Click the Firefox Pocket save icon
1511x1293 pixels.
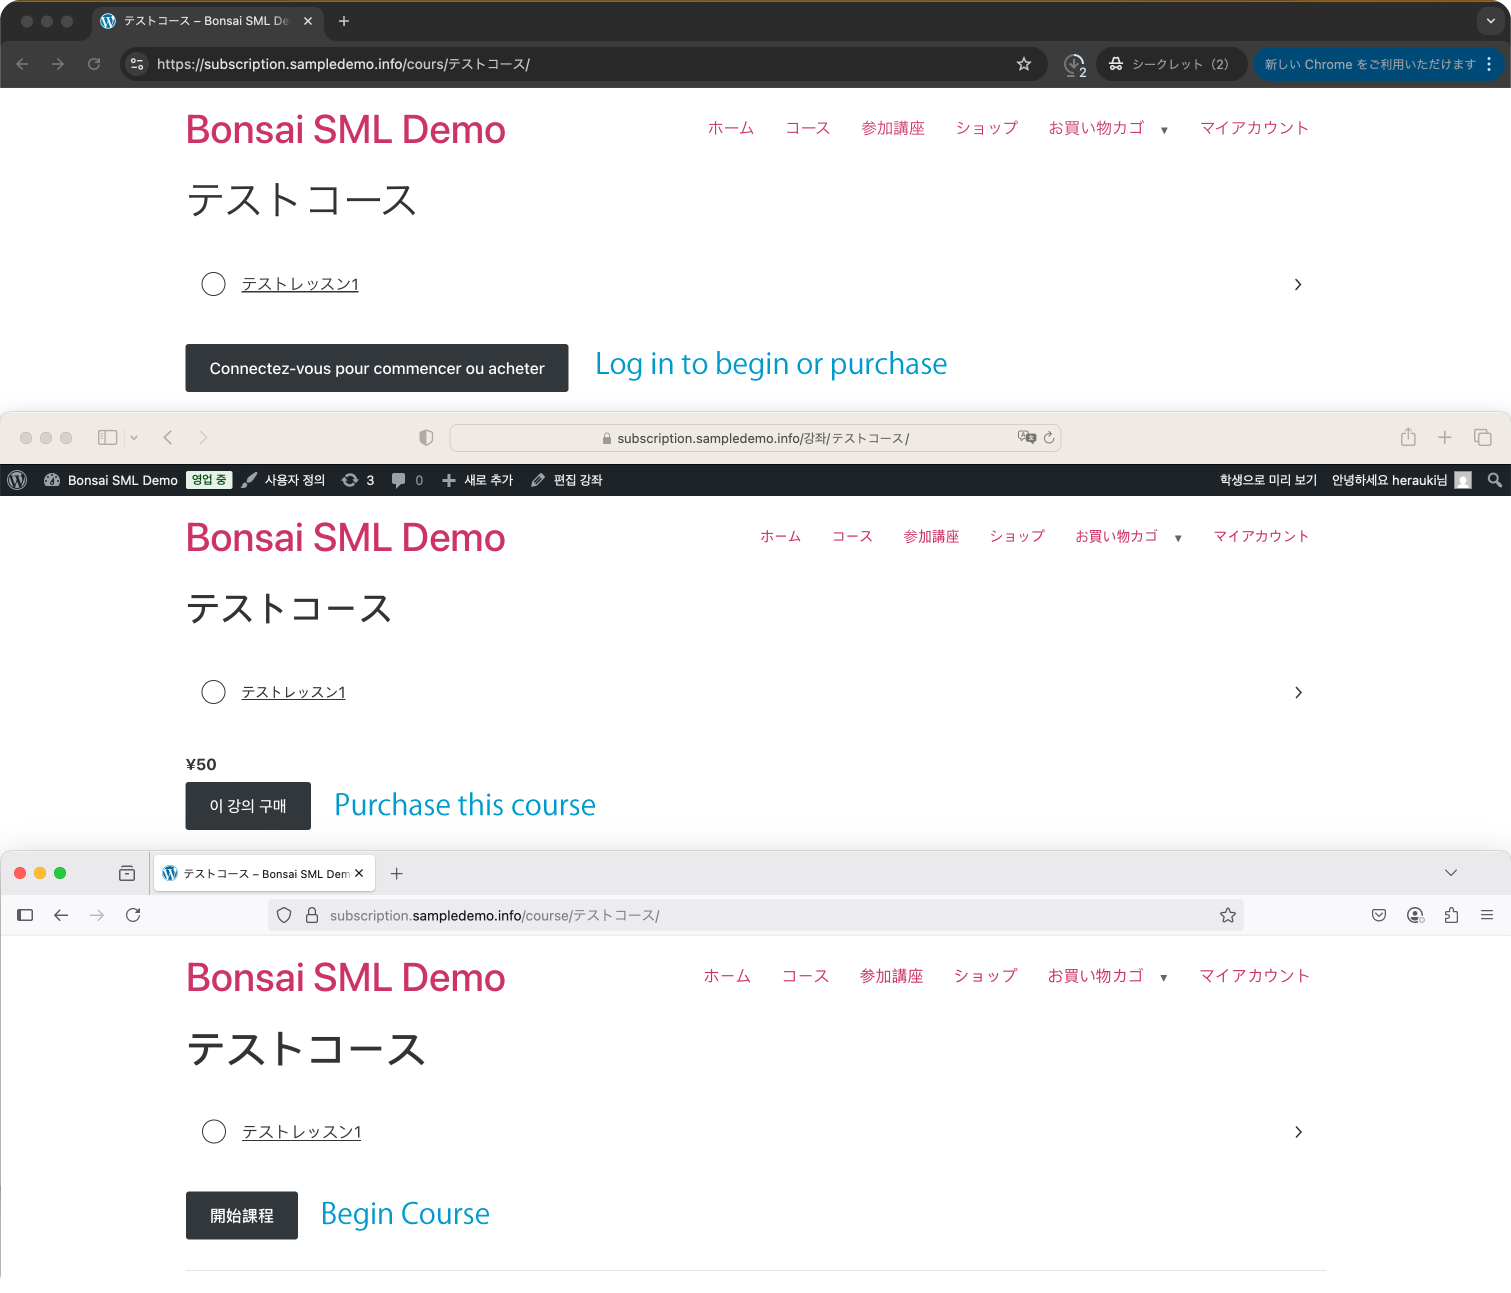click(1379, 915)
